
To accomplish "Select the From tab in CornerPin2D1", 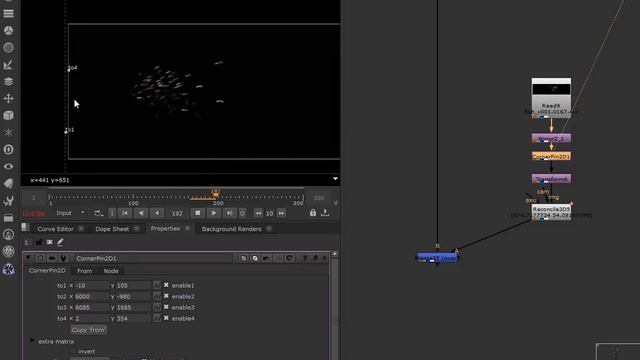I will 84,271.
